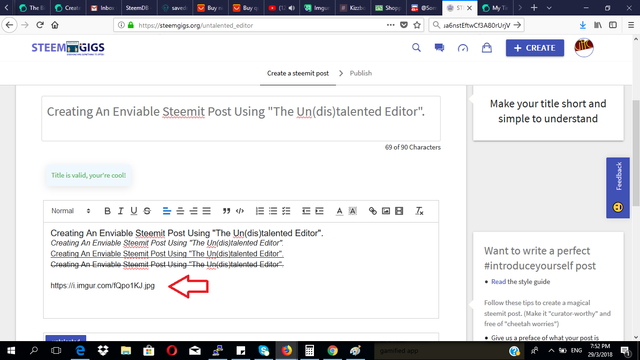Image resolution: width=640 pixels, height=360 pixels.
Task: Toggle italic formatting in the editor toolbar
Action: point(120,211)
